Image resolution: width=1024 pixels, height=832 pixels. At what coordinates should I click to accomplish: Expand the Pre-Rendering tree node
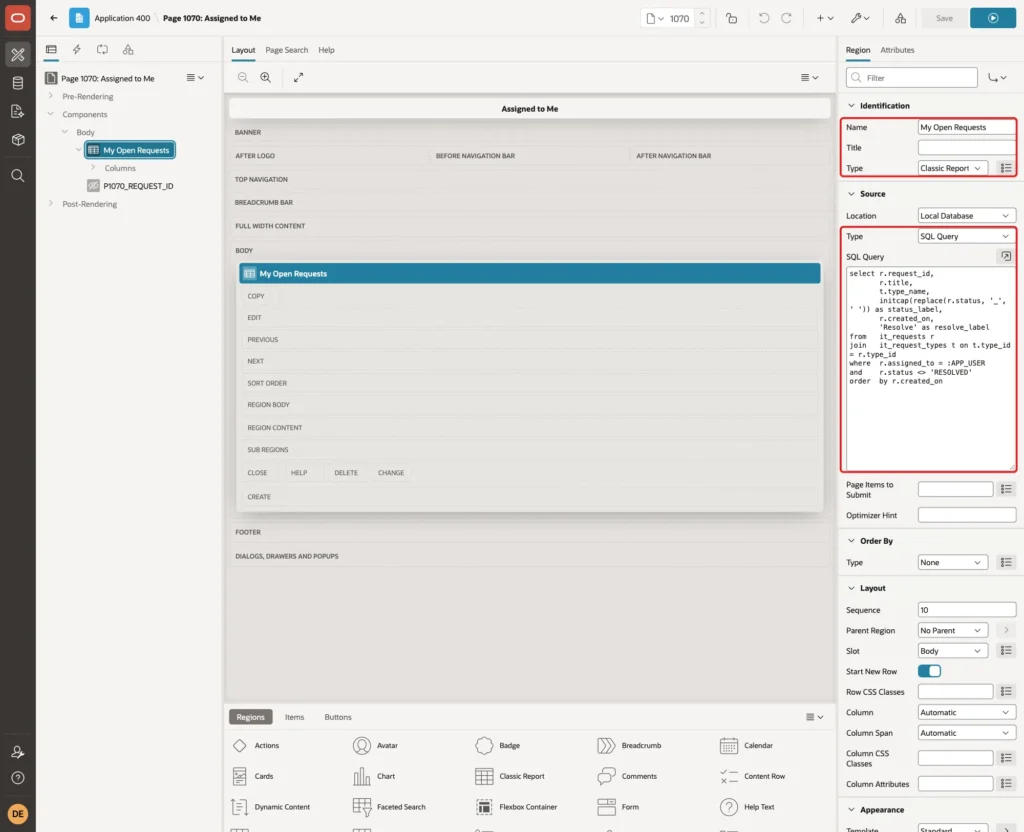tap(50, 96)
